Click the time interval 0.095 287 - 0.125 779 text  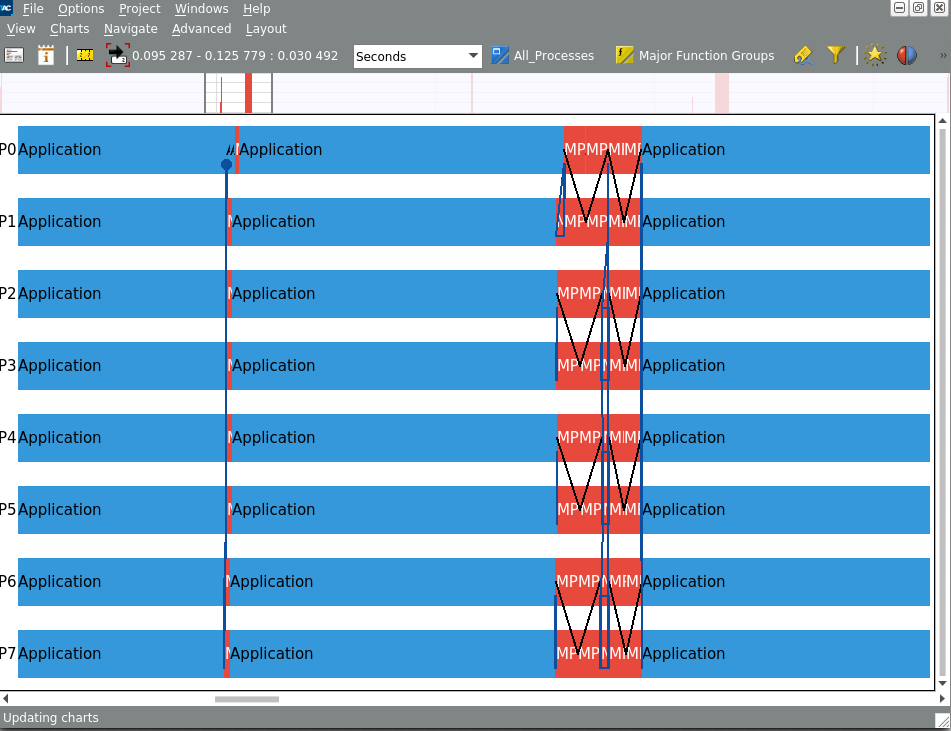tap(235, 56)
